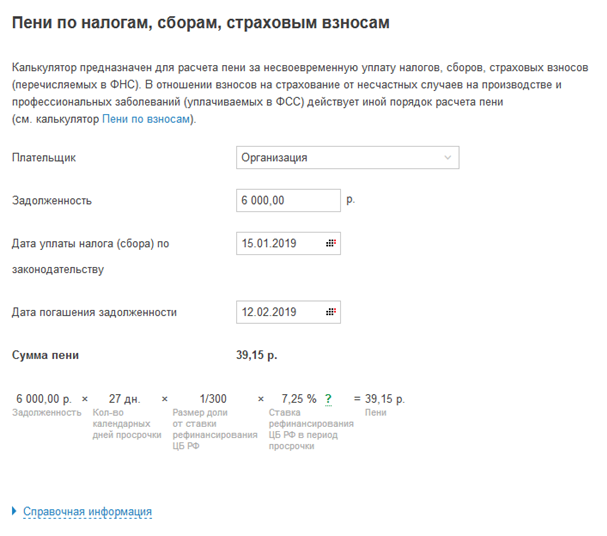
Task: Click the 6 000,00 р. value in formula
Action: click(44, 399)
